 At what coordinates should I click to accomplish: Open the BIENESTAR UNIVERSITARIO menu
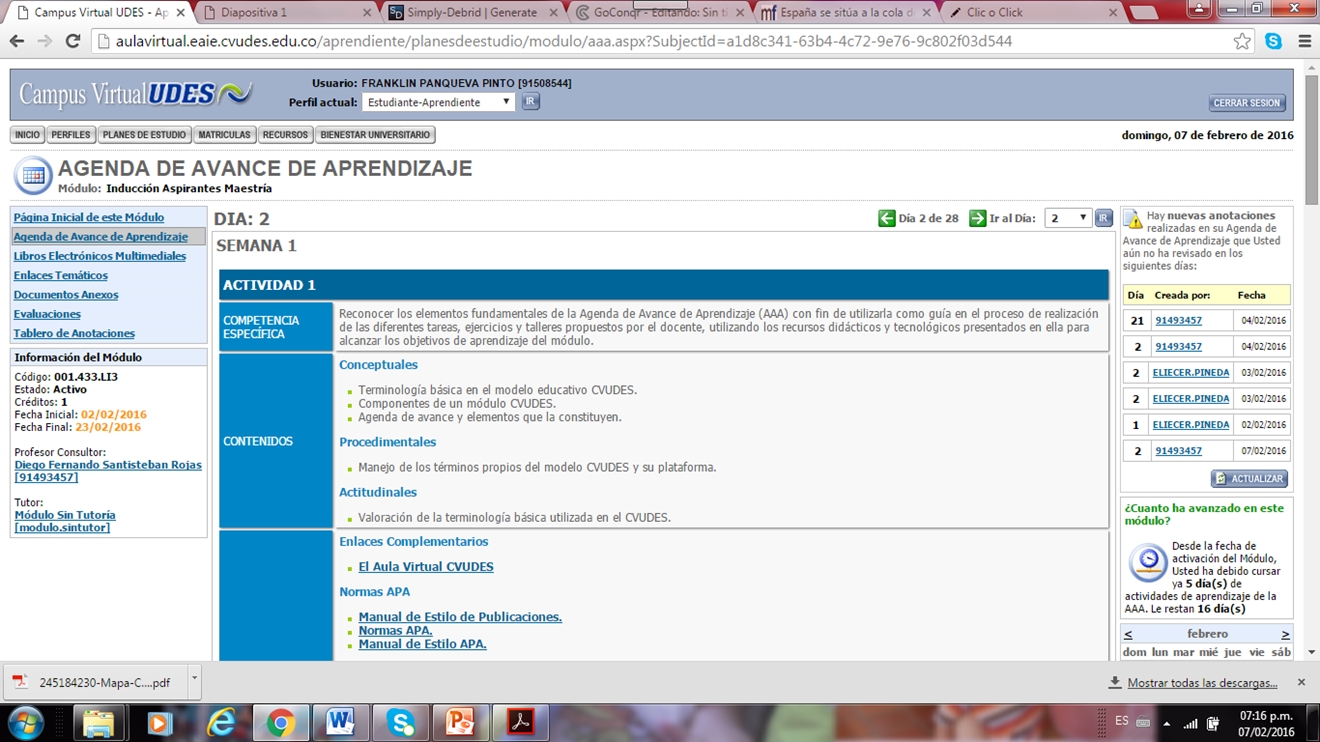pos(375,135)
